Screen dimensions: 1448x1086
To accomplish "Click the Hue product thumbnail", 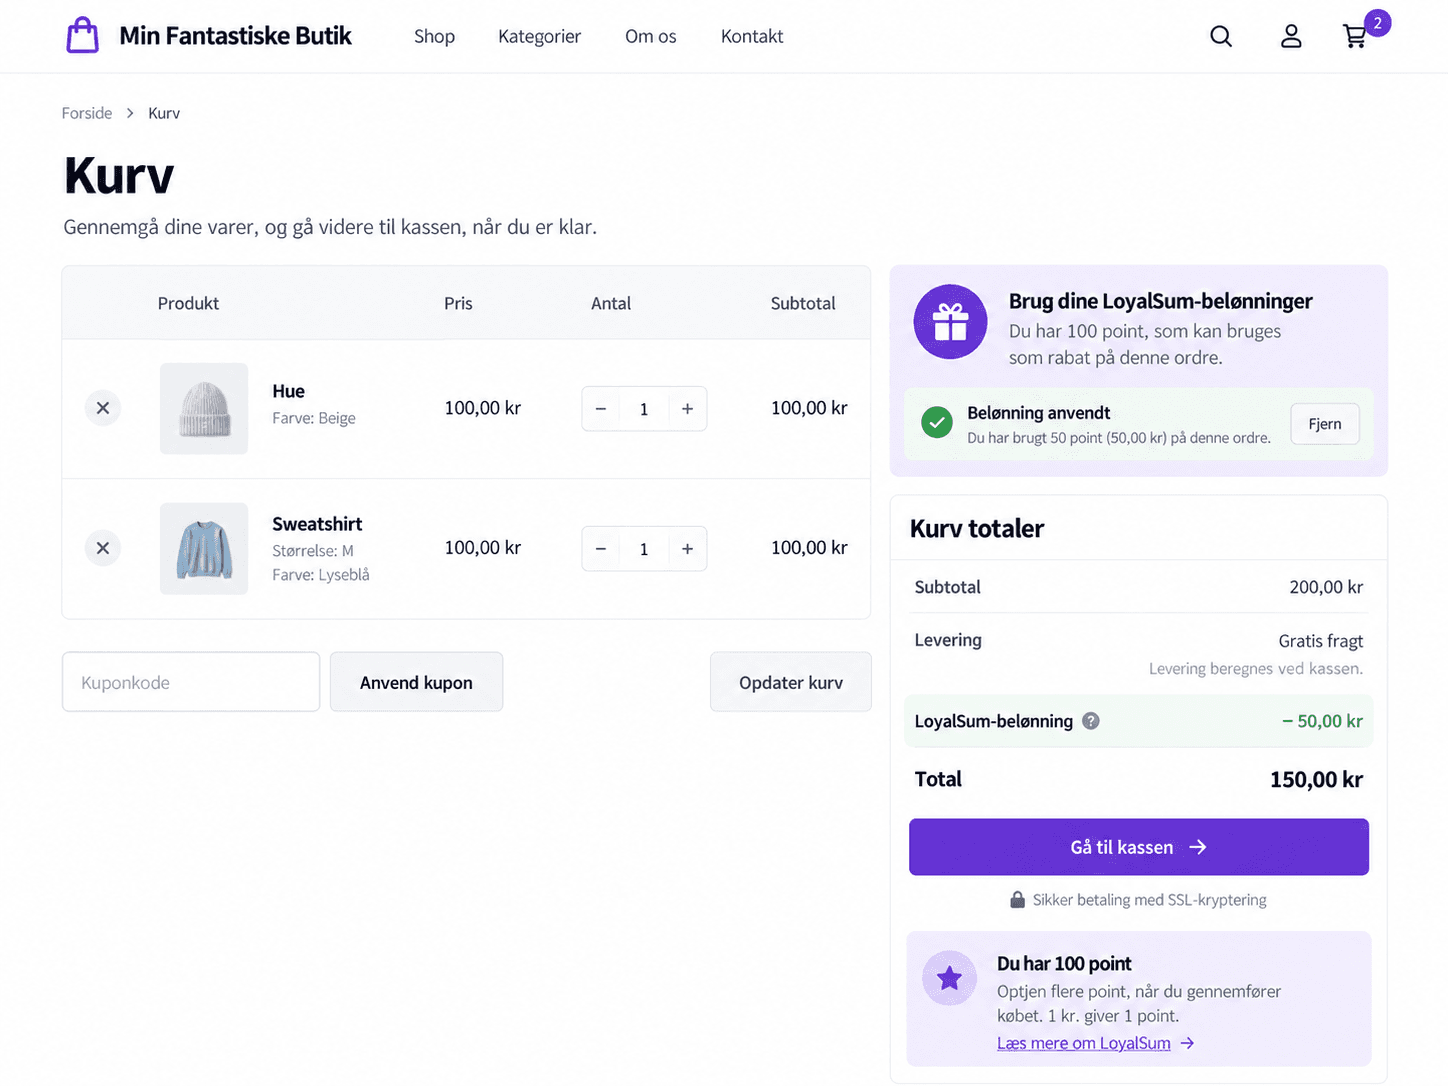I will tap(204, 409).
